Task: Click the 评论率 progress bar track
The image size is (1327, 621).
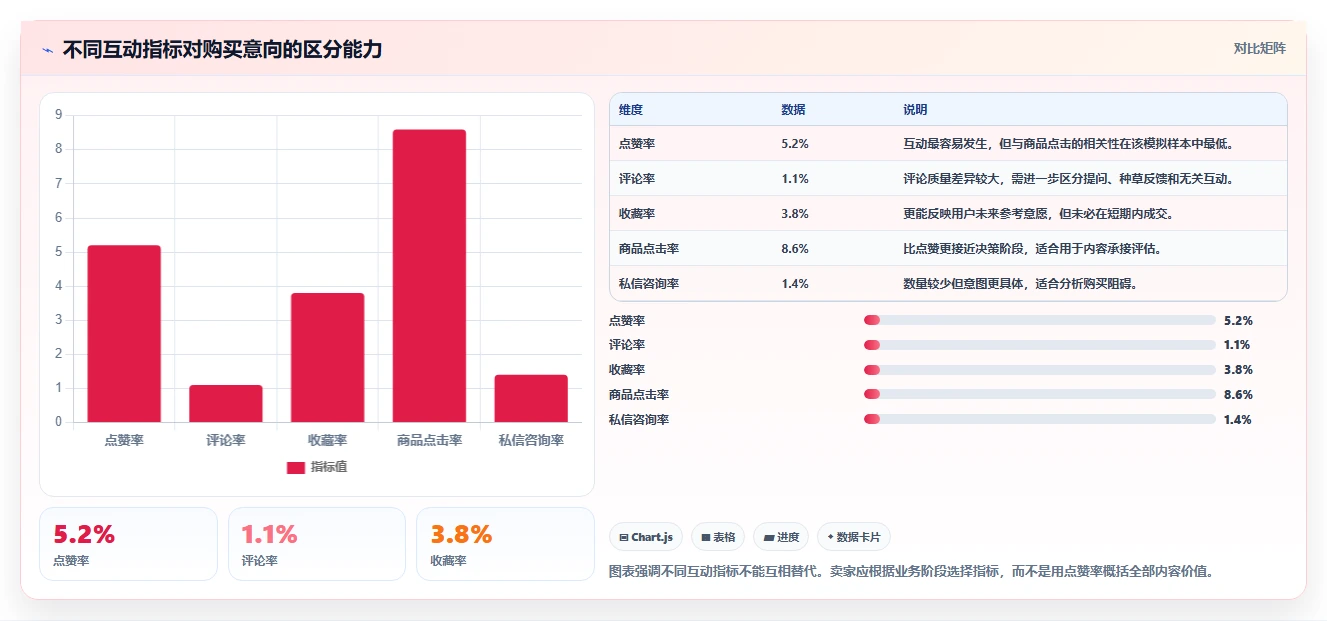Action: point(1040,345)
